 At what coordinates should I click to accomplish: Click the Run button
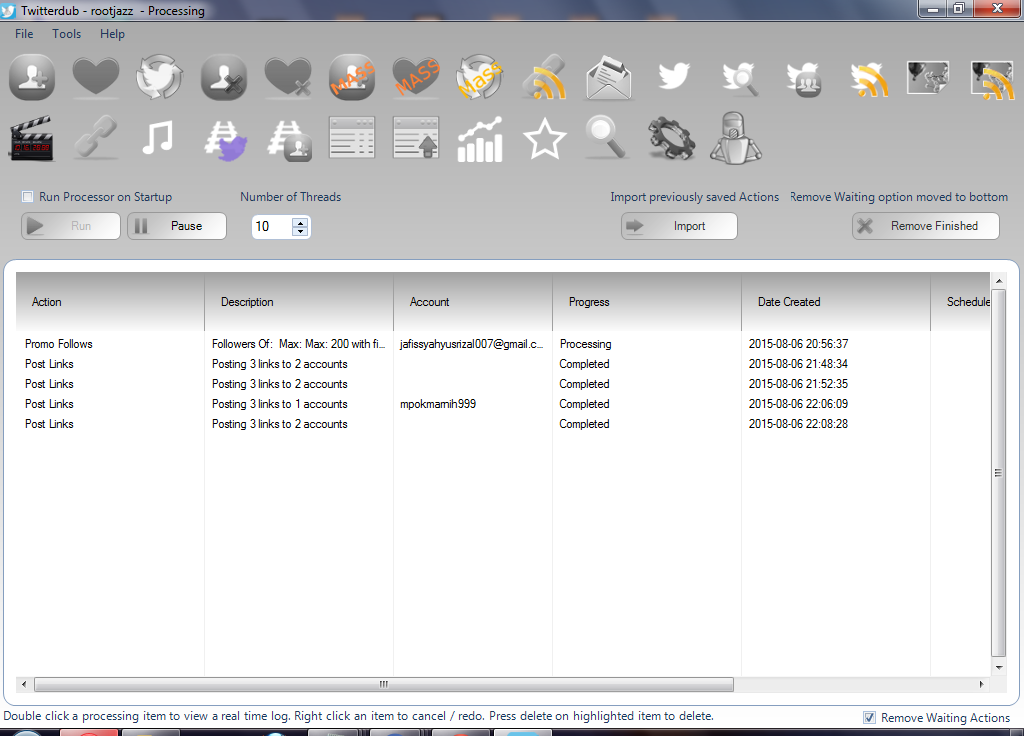71,226
